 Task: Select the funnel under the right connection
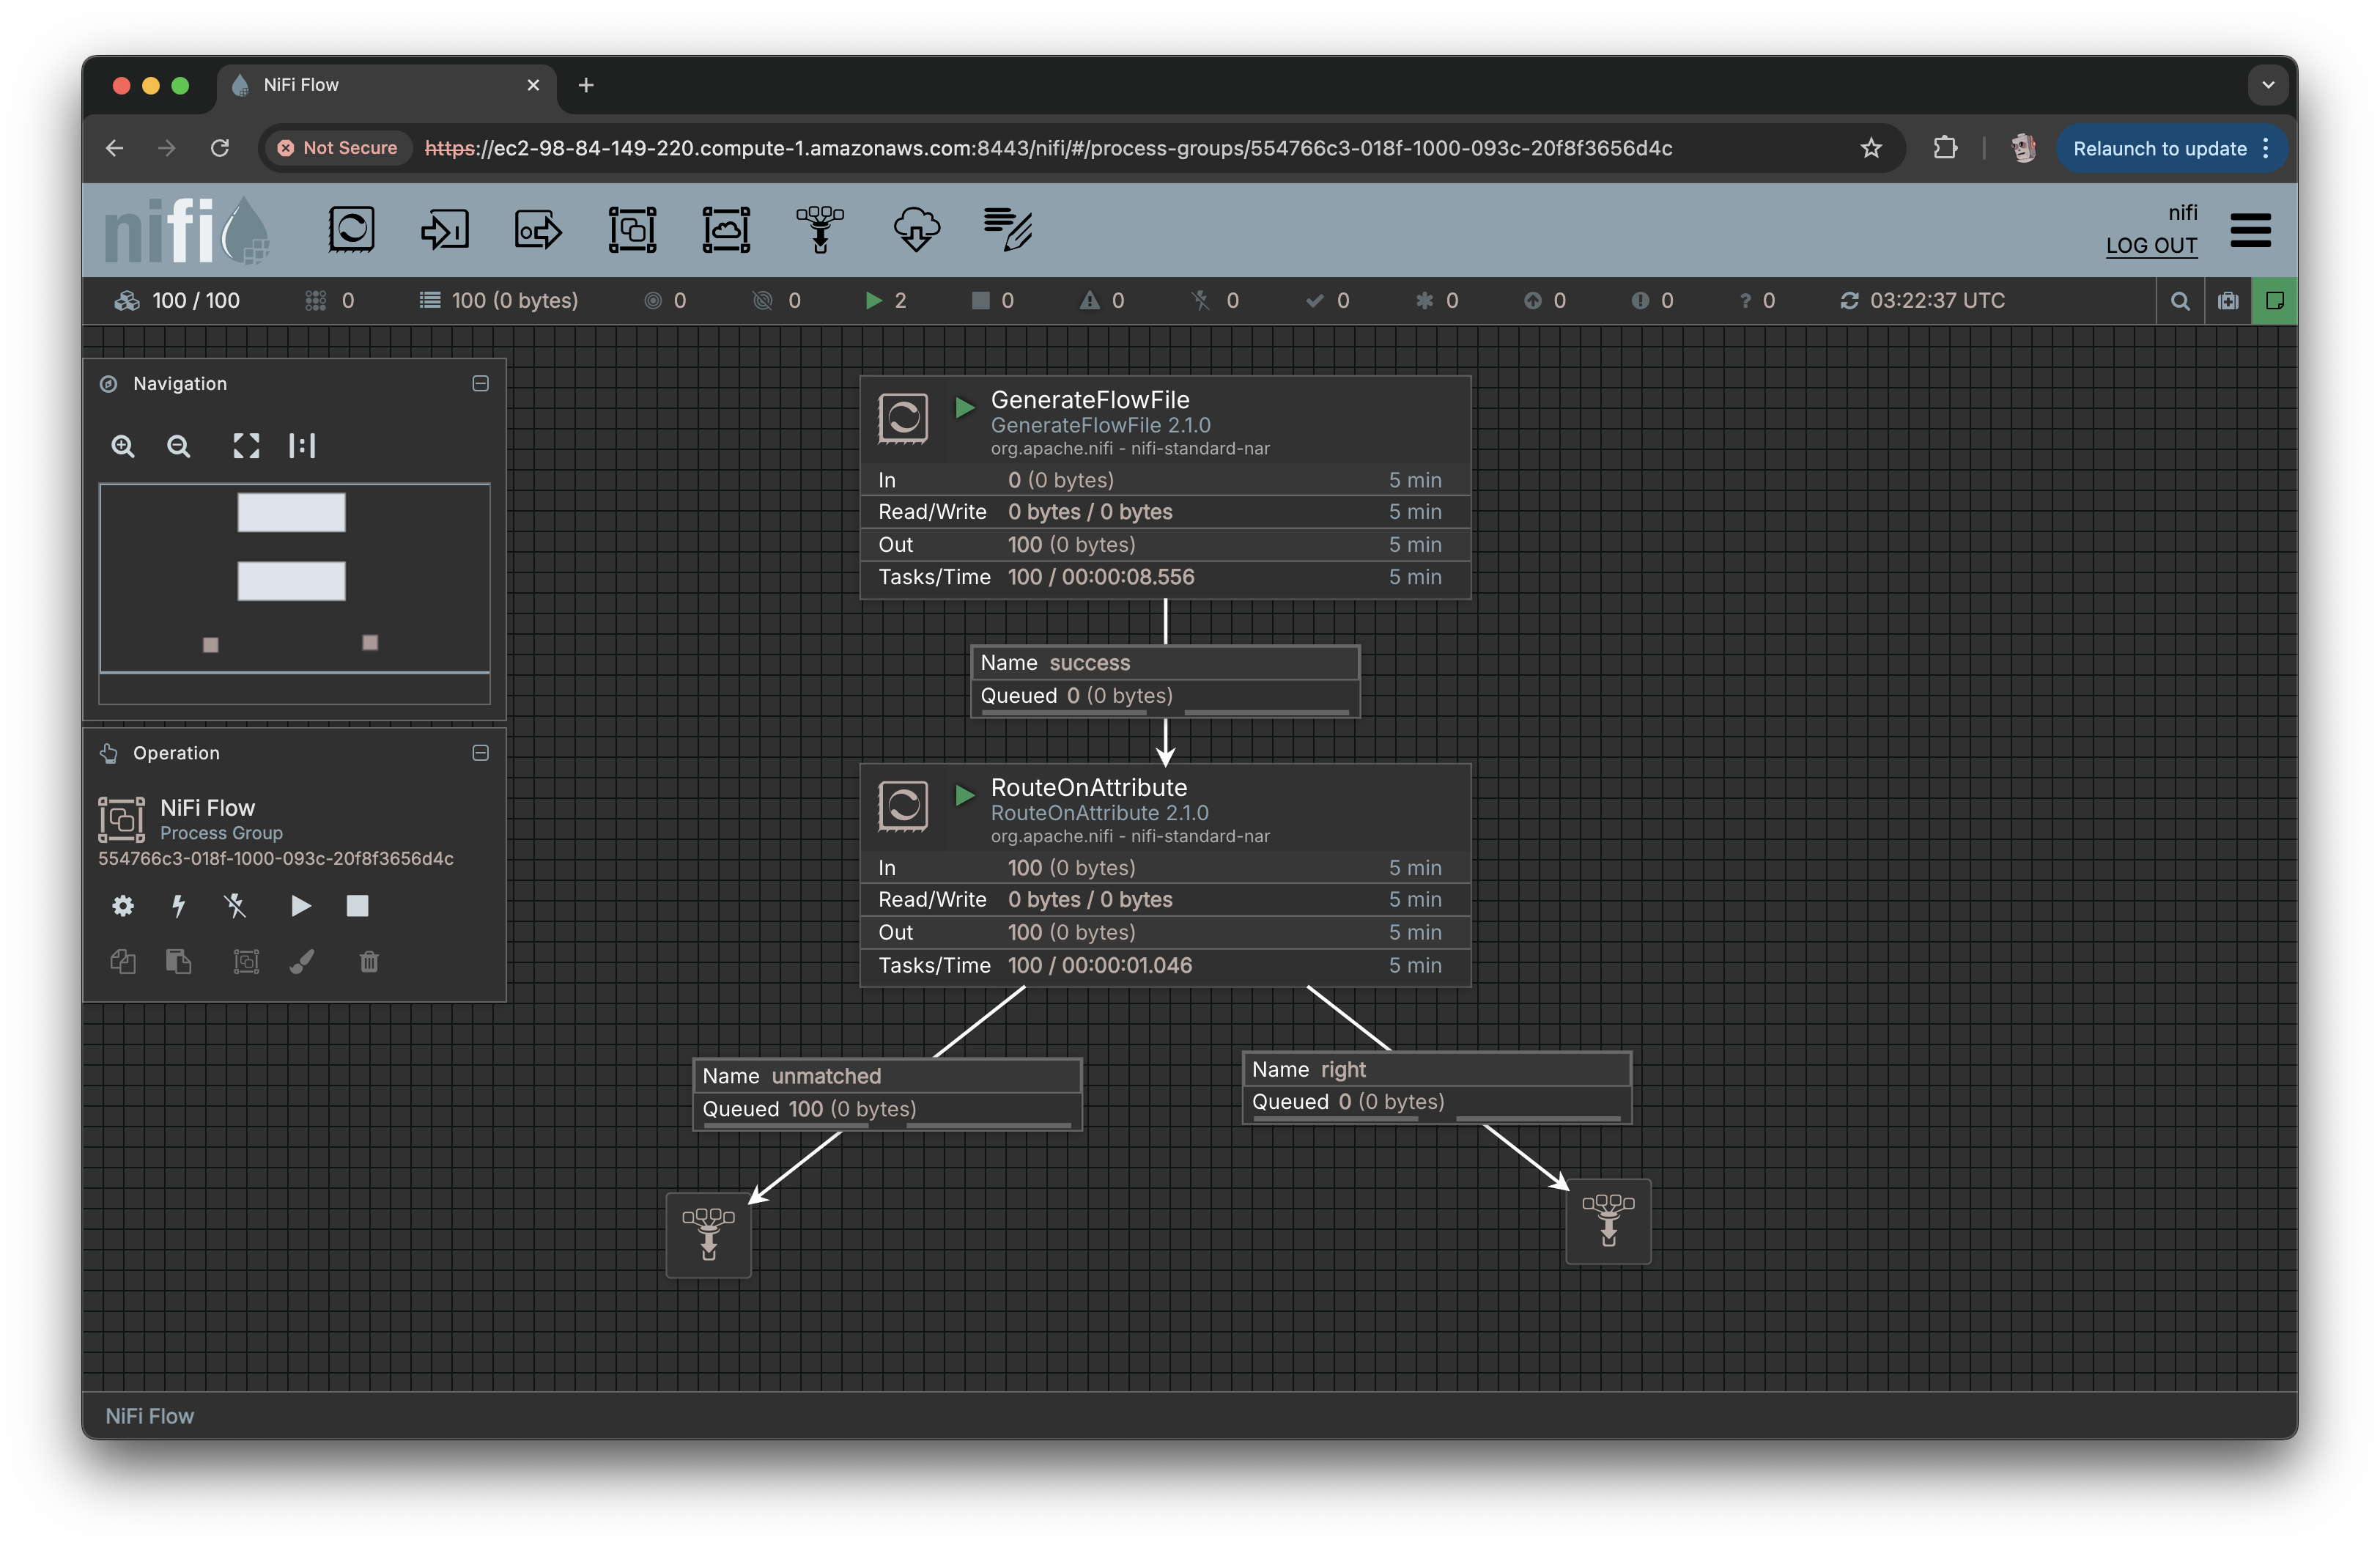pyautogui.click(x=1608, y=1222)
